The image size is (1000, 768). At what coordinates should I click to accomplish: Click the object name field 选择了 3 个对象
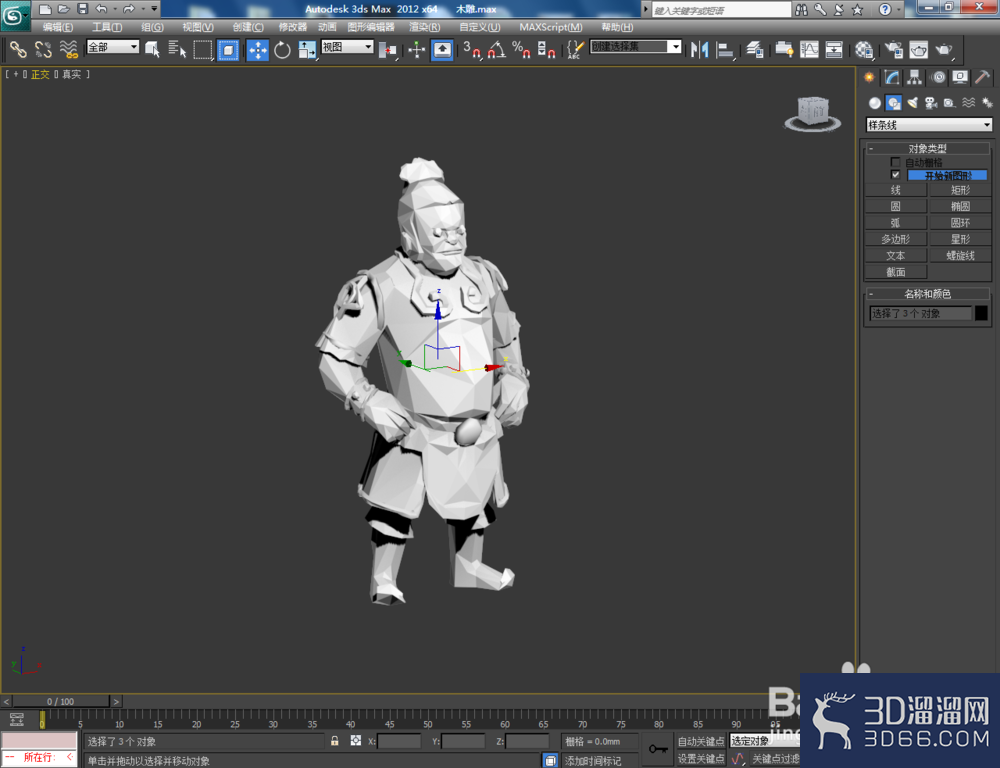click(x=920, y=313)
